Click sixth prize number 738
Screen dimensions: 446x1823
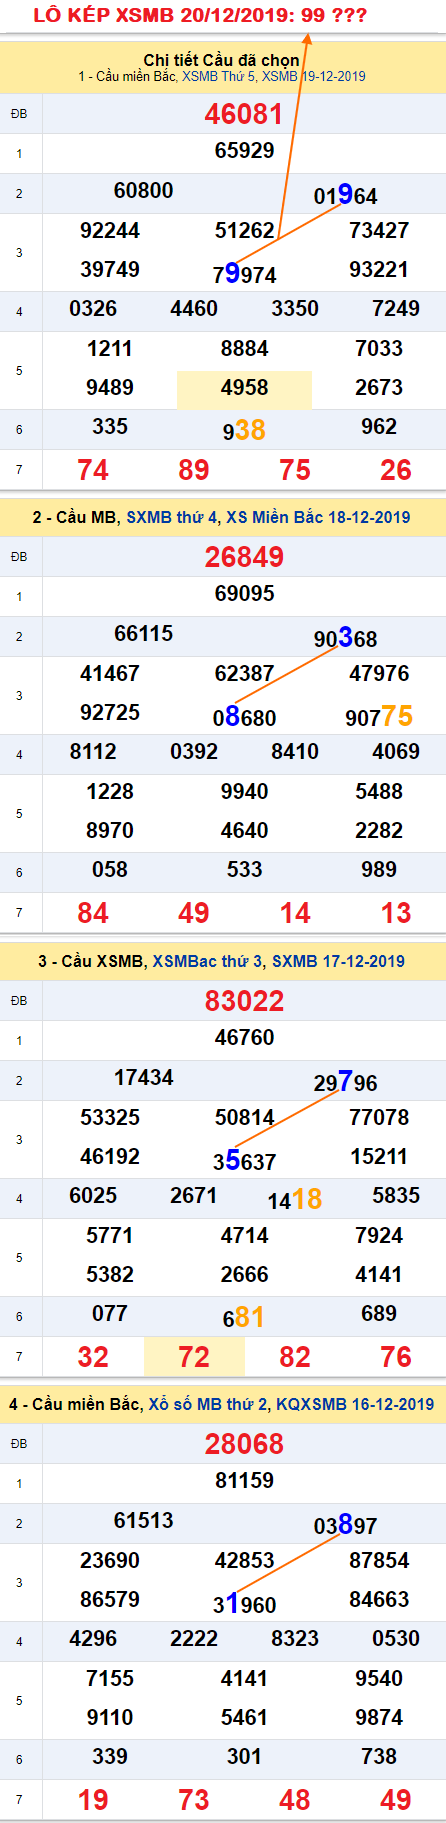click(x=379, y=1757)
